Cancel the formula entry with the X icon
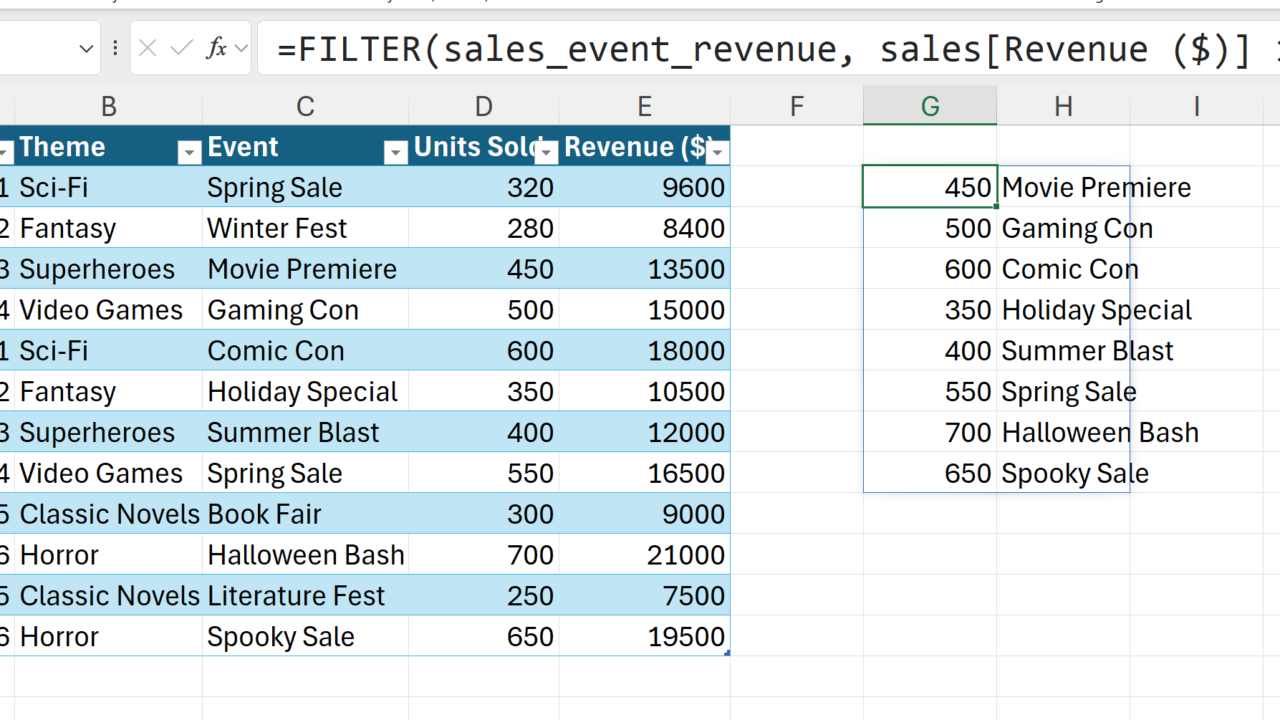Image resolution: width=1280 pixels, height=720 pixels. 148,48
